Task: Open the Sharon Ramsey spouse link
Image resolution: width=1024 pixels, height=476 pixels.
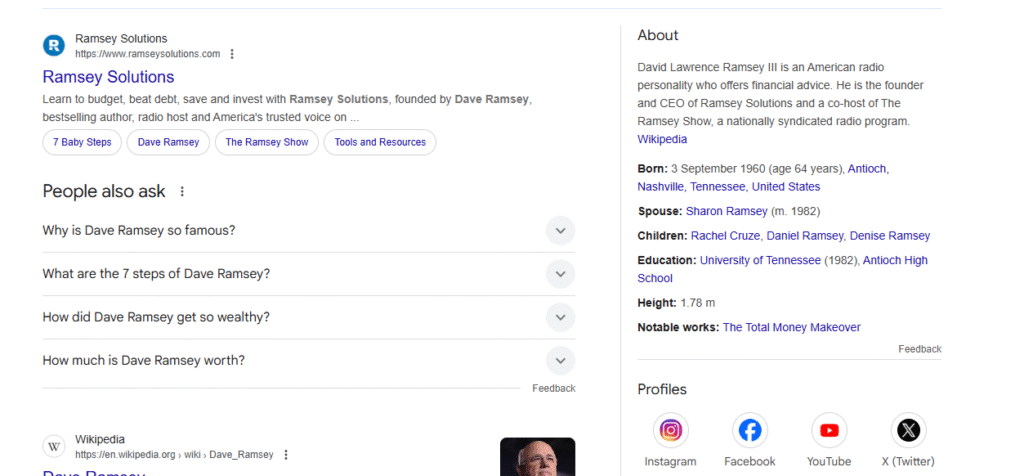Action: (x=727, y=212)
